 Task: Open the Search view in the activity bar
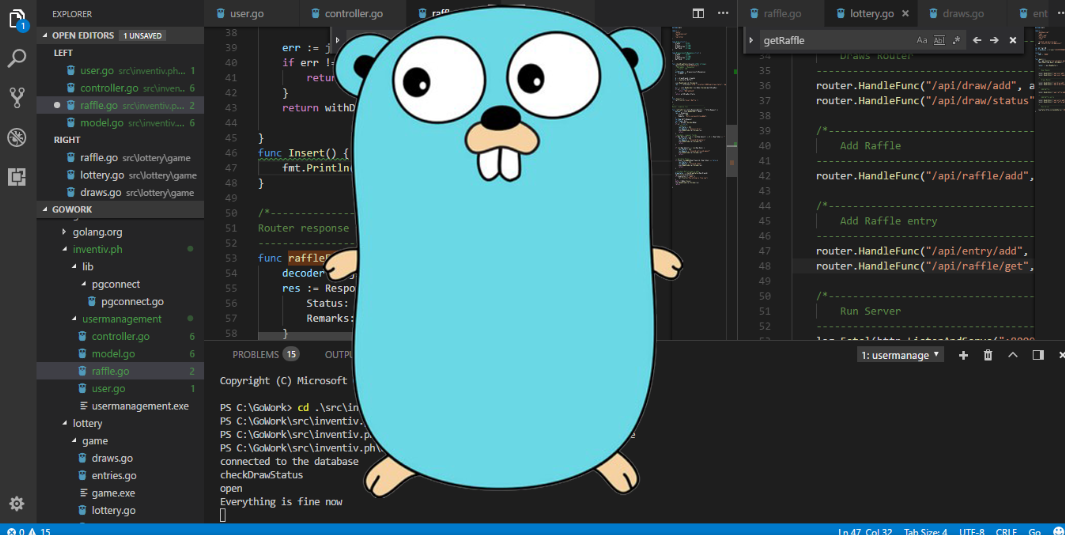pyautogui.click(x=16, y=58)
